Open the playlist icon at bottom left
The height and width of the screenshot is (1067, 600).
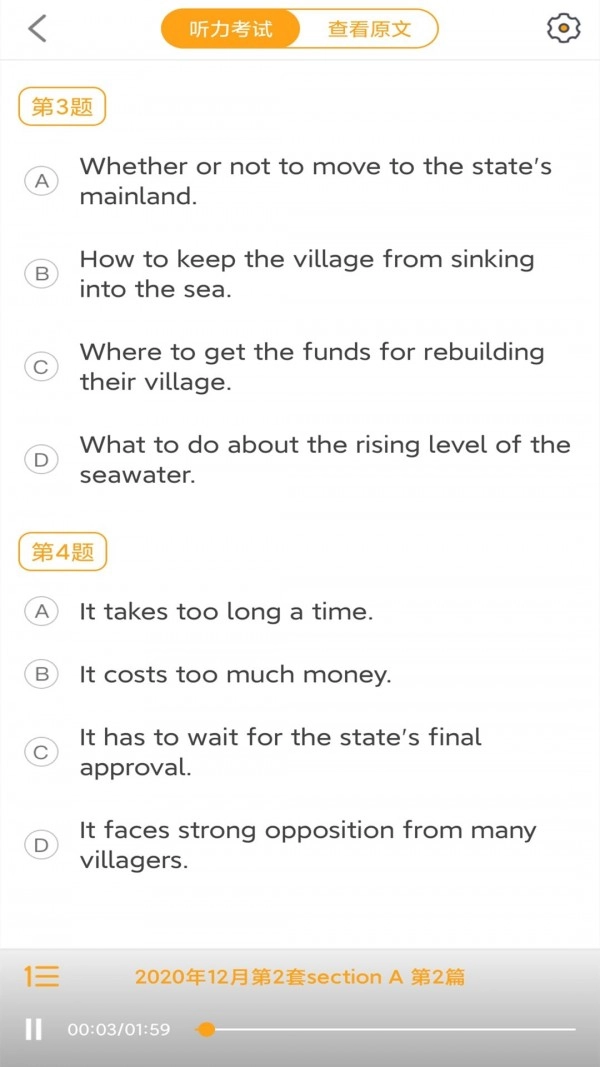pyautogui.click(x=40, y=977)
